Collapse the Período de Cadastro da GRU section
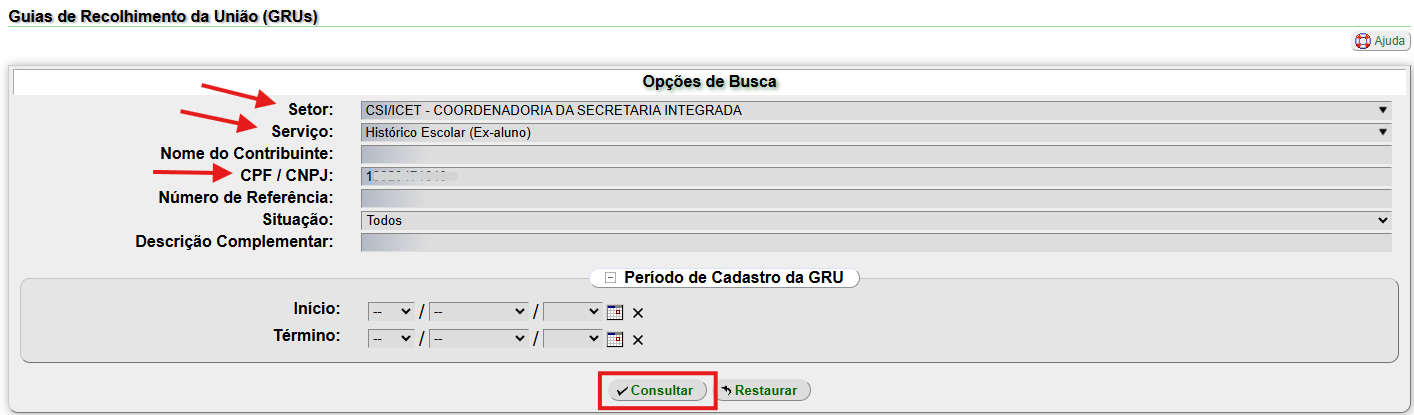This screenshot has height=415, width=1414. [x=610, y=278]
